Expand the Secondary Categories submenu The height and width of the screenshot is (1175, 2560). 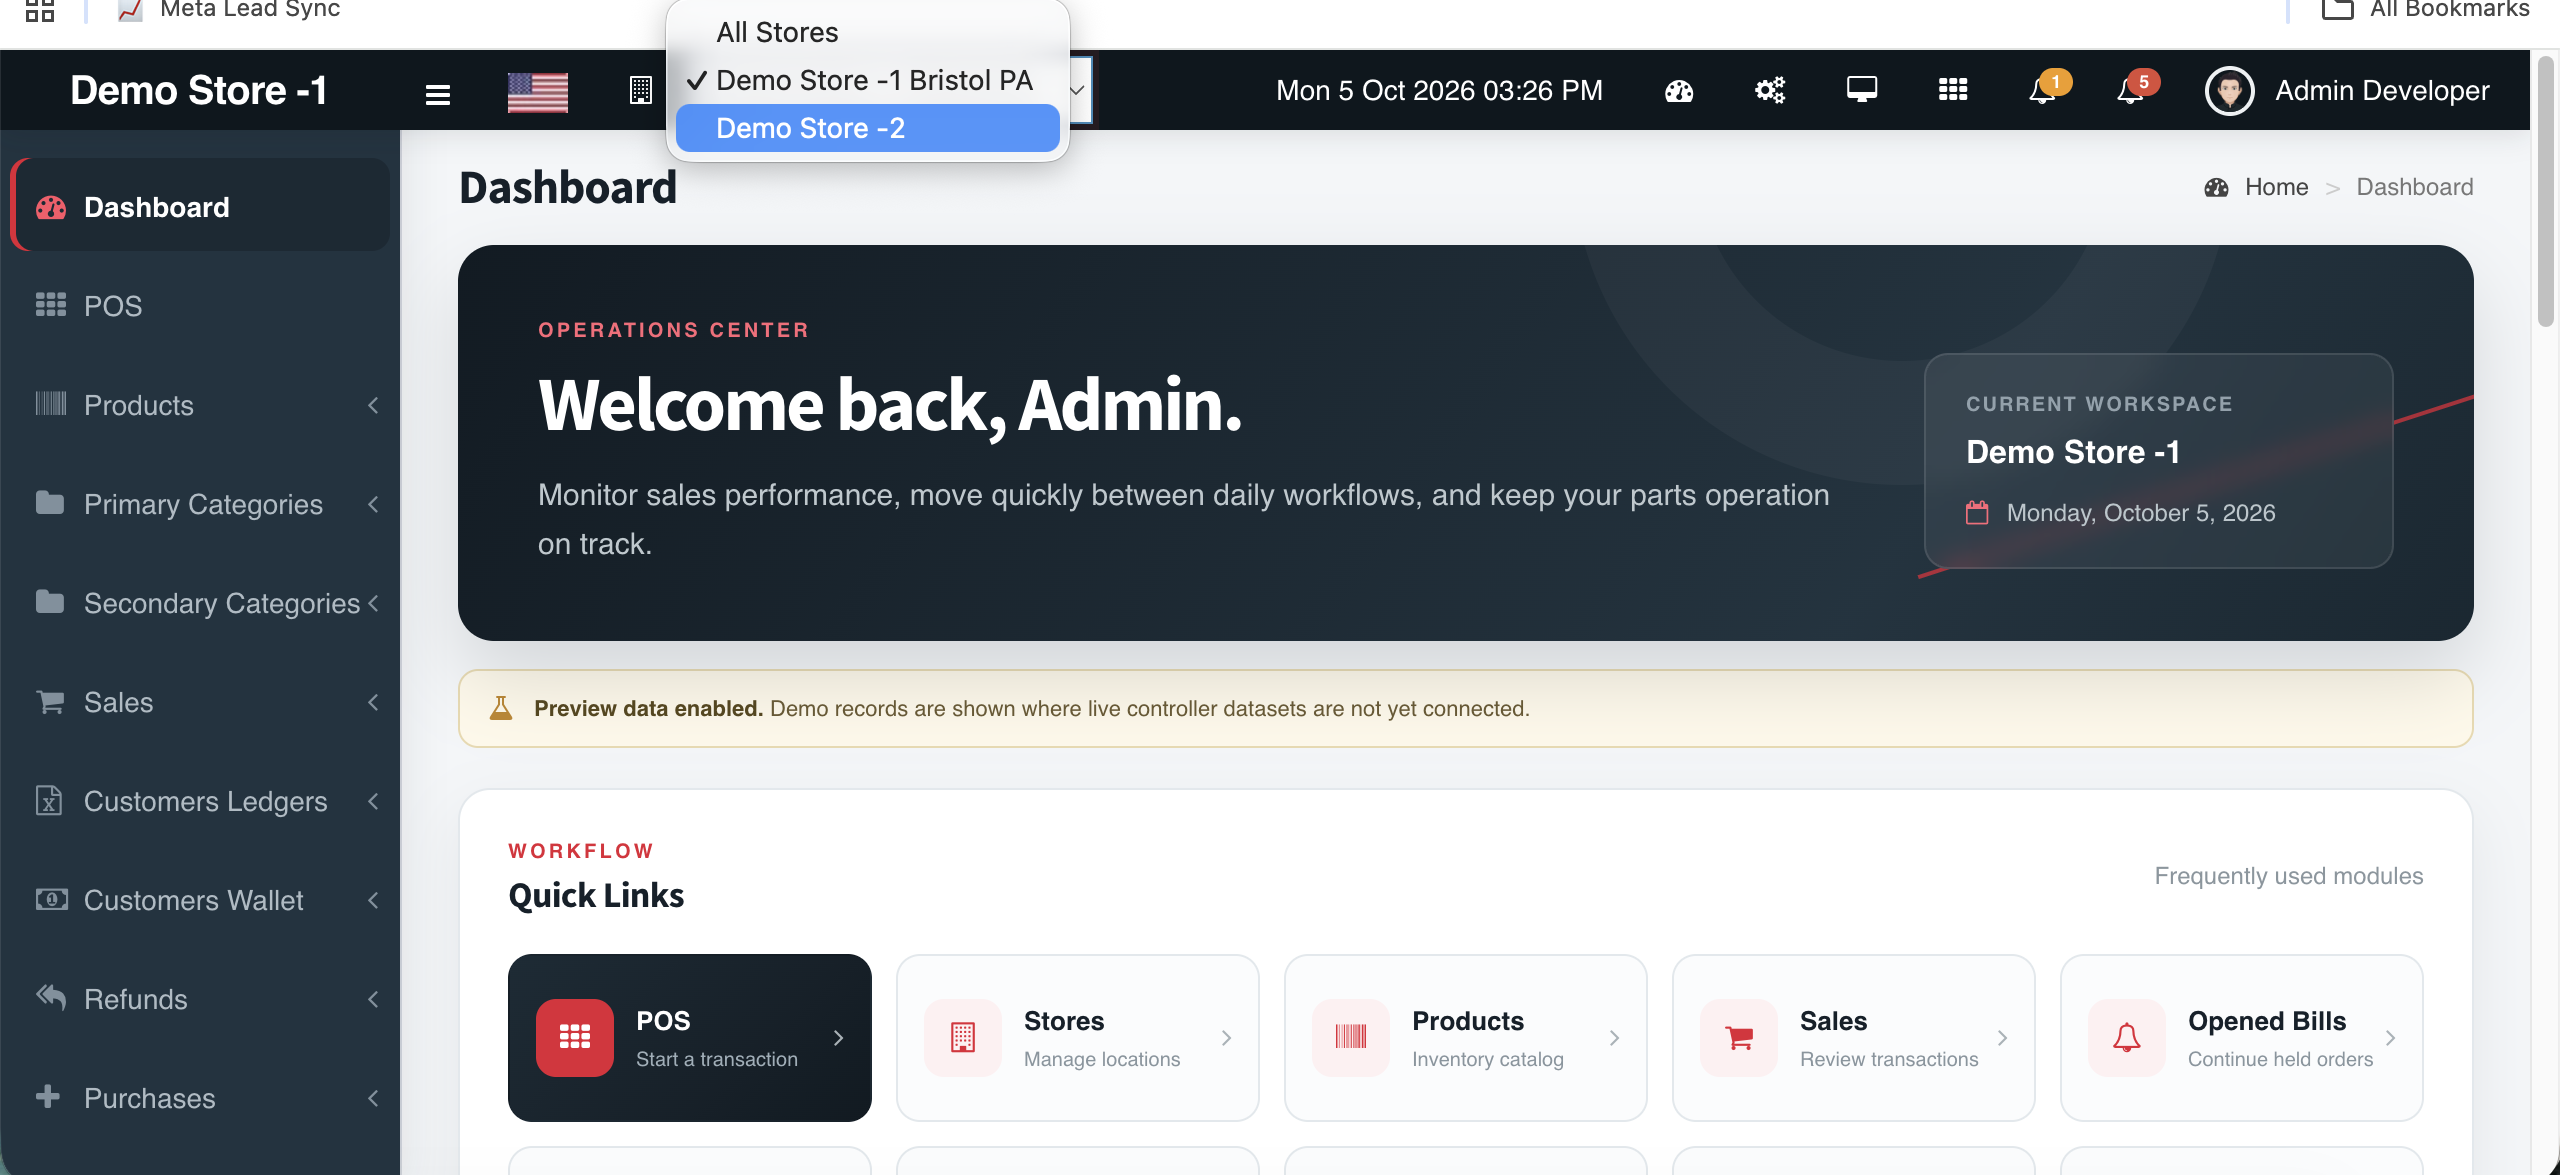click(200, 603)
